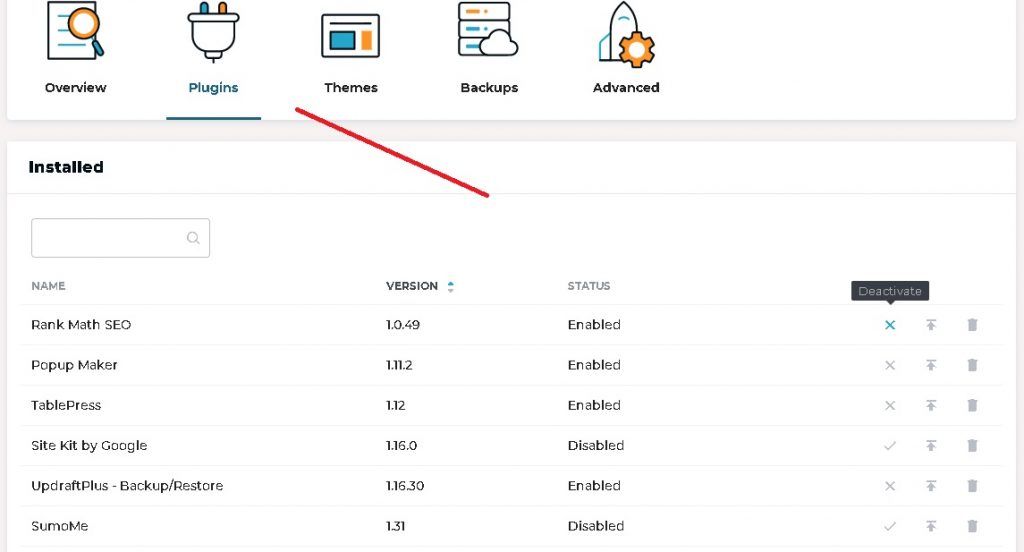Update the Site Kit by Google plugin
1024x552 pixels.
pyautogui.click(x=931, y=446)
